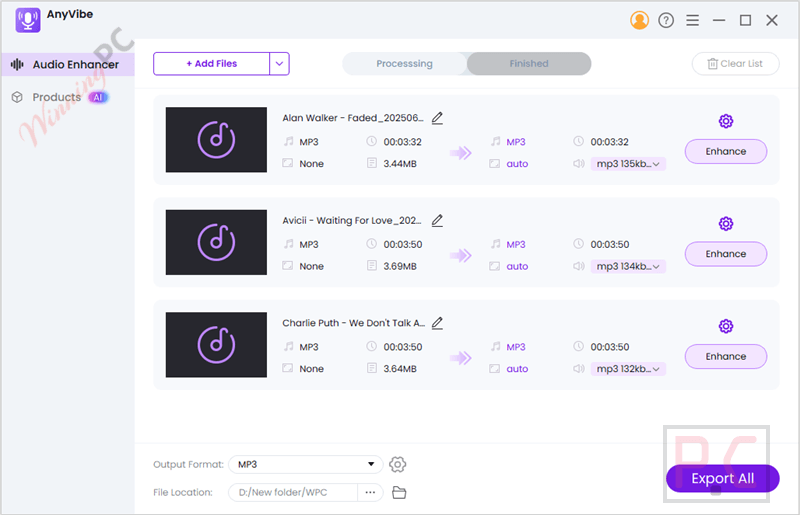Screen dimensions: 800x515
Task: Click the Avicii track thumbnail
Action: tap(216, 242)
